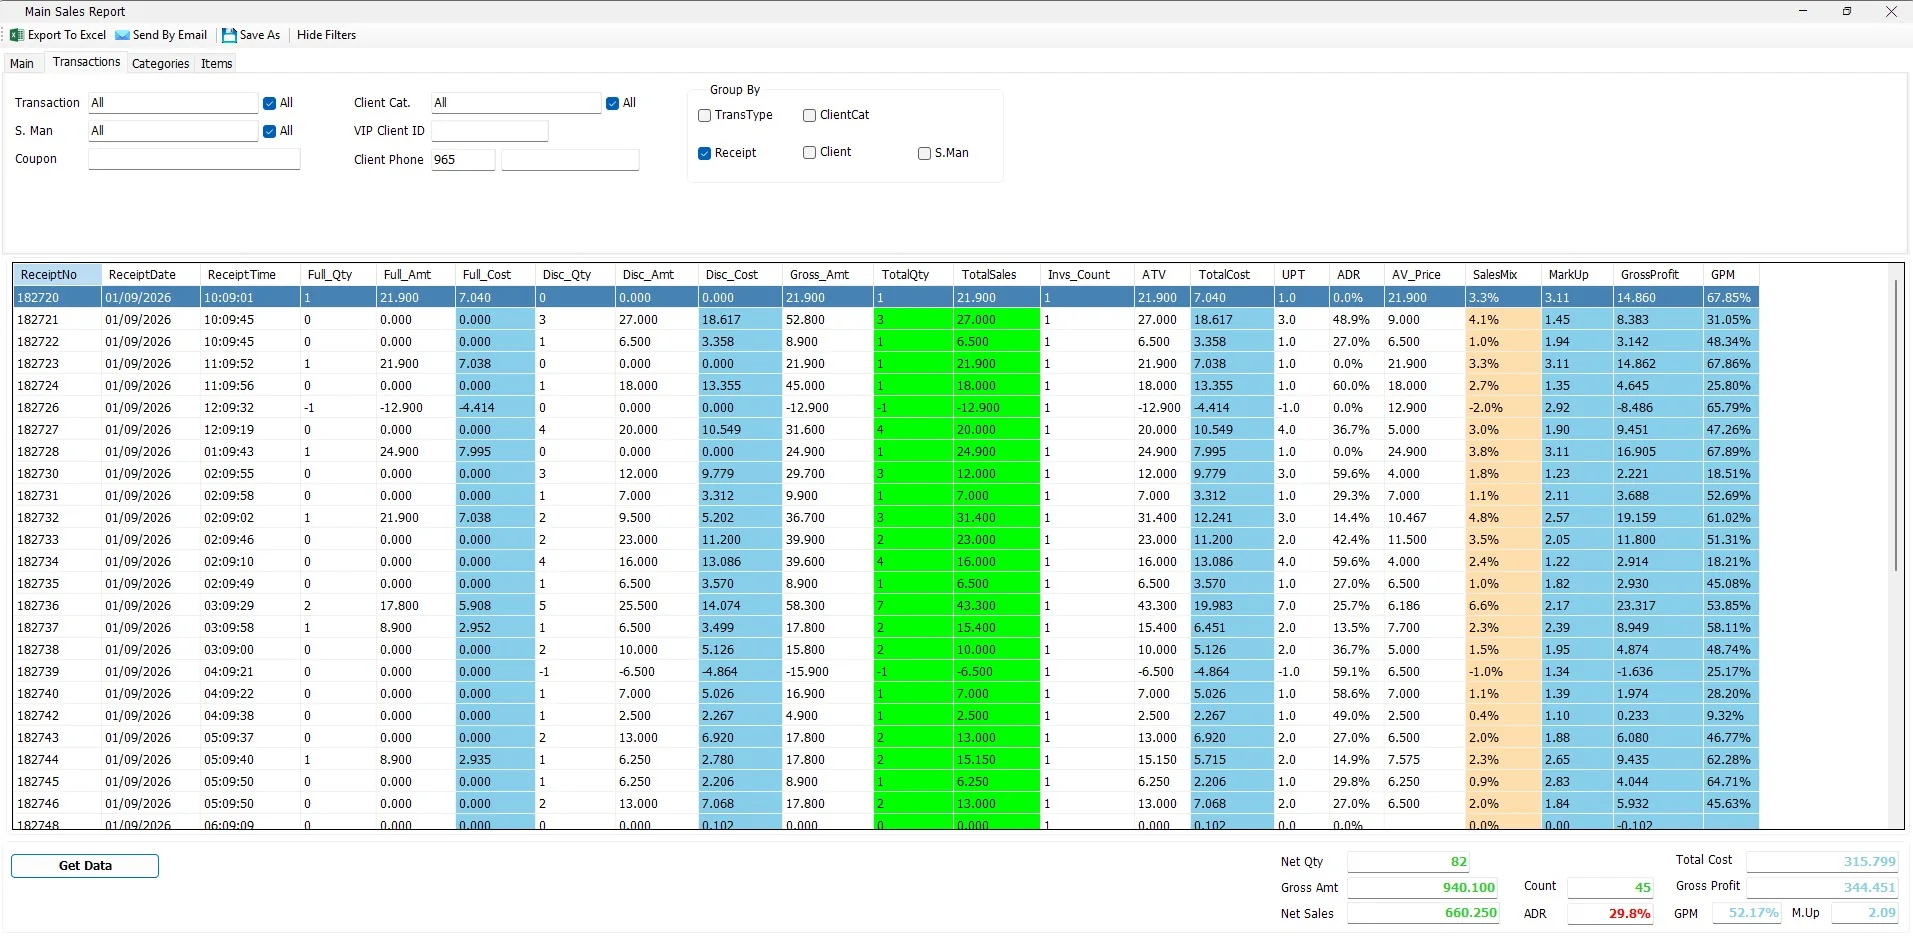Click the Coupon input field
Viewport: 1913px width, 939px height.
(x=194, y=159)
